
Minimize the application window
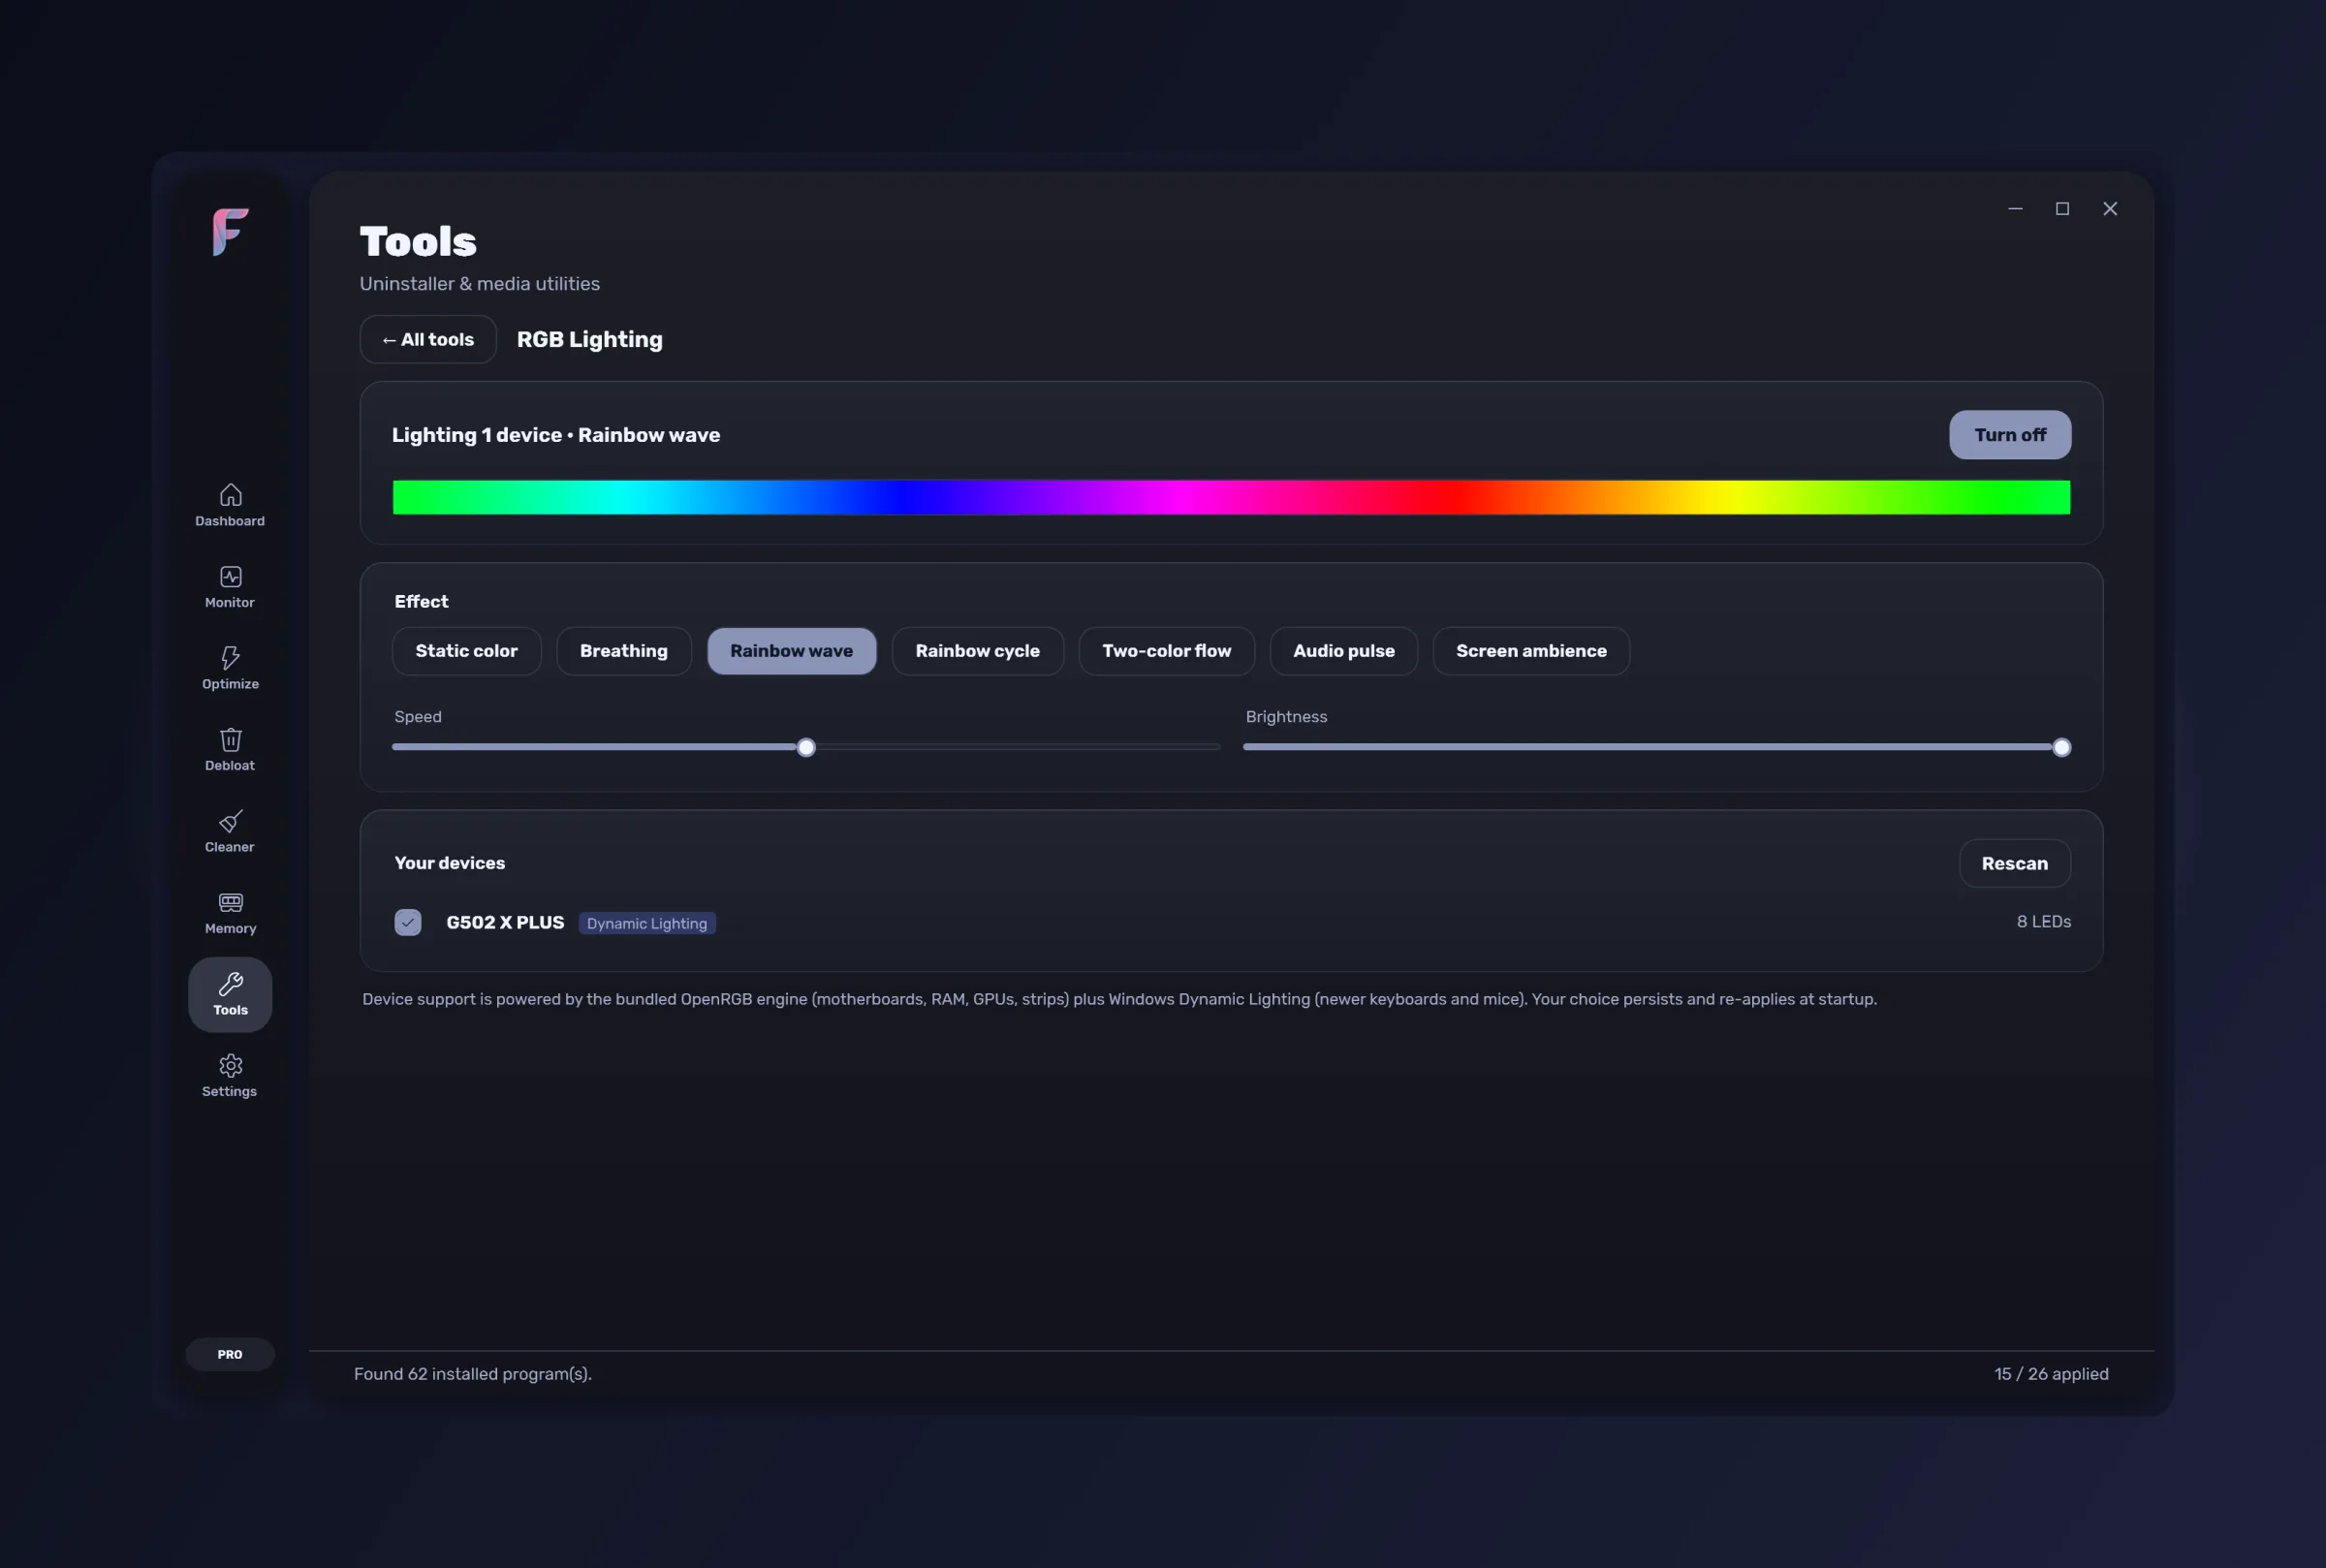pos(2015,209)
